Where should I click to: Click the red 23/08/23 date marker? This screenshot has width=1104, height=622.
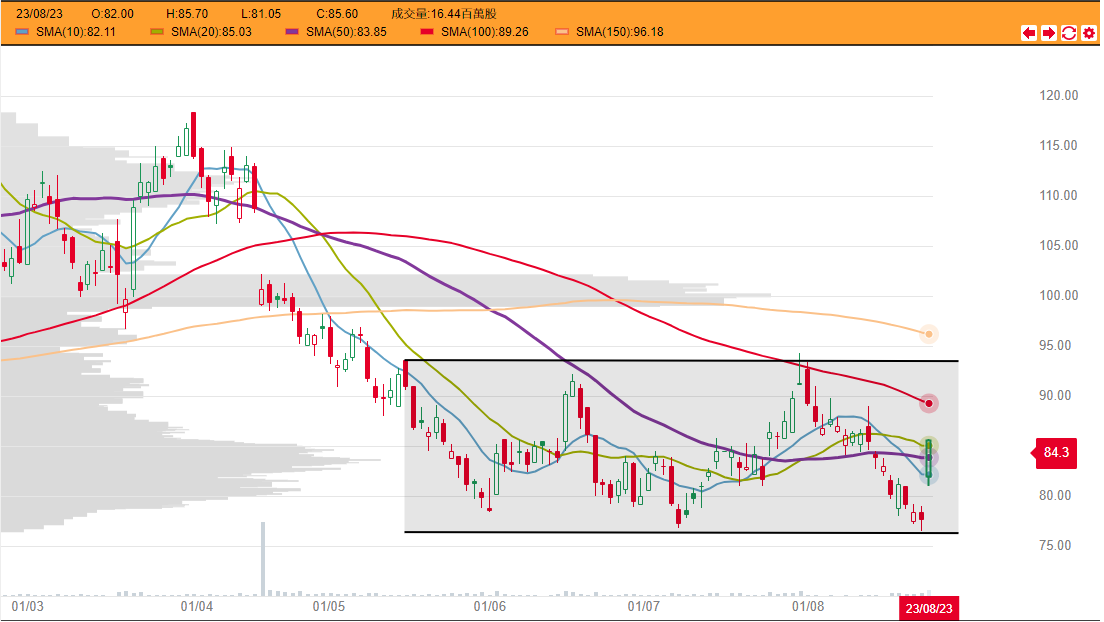(x=929, y=609)
